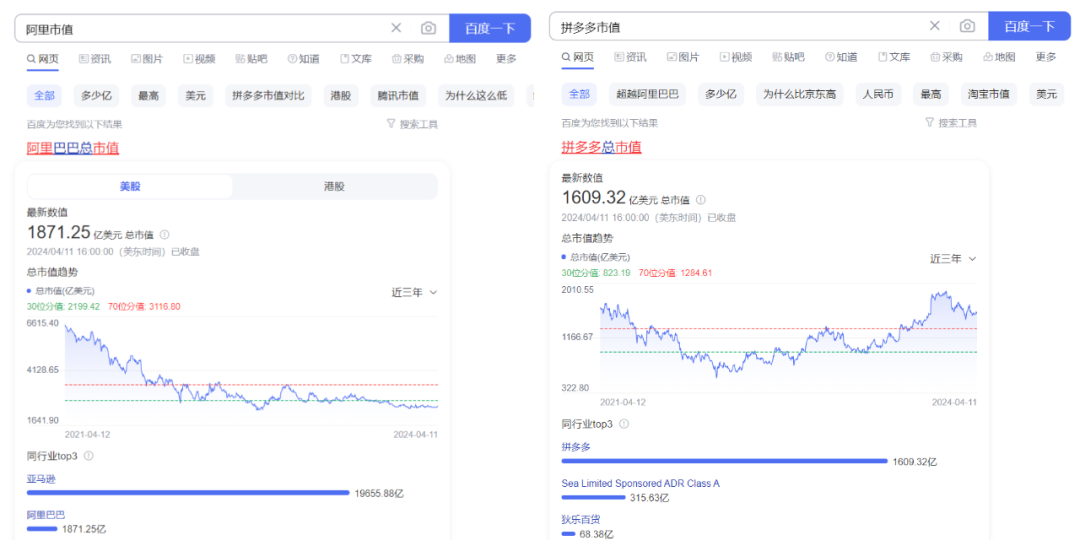Switch to the 港股 tab in Alibaba card
The width and height of the screenshot is (1080, 546).
point(334,187)
